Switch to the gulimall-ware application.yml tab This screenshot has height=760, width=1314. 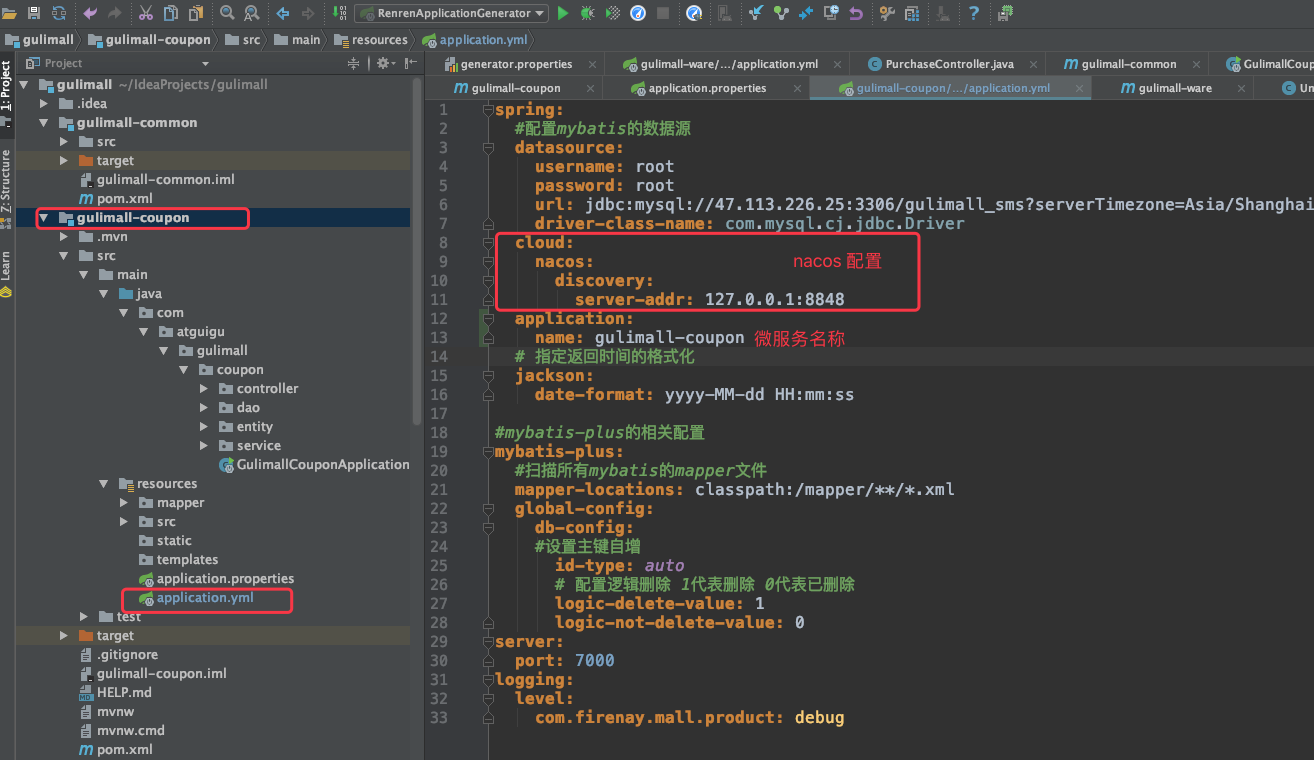729,64
